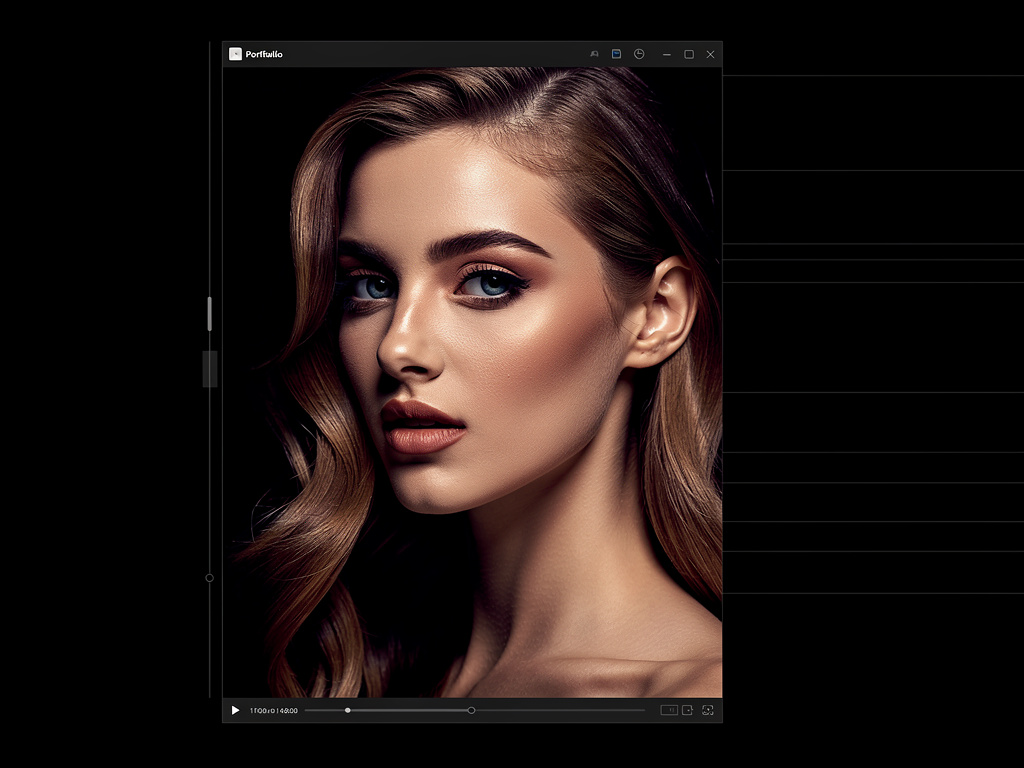
Task: Maximize the Portfolio window
Action: pos(687,54)
